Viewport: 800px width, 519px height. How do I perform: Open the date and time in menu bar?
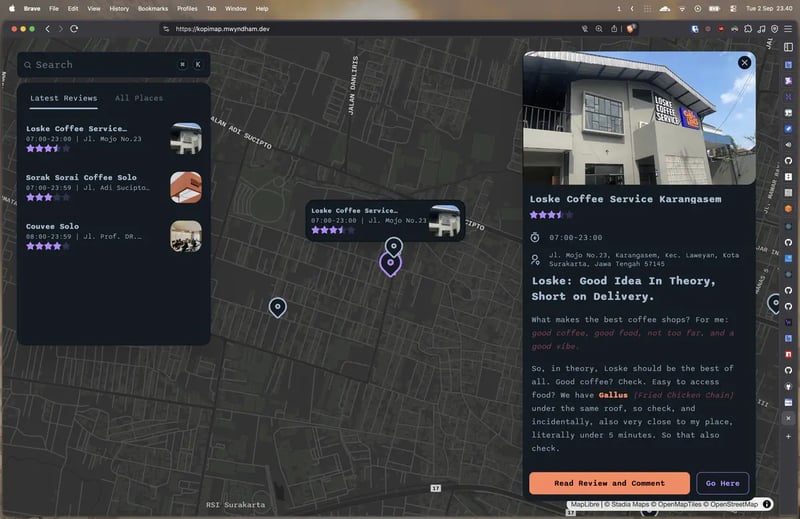click(769, 9)
